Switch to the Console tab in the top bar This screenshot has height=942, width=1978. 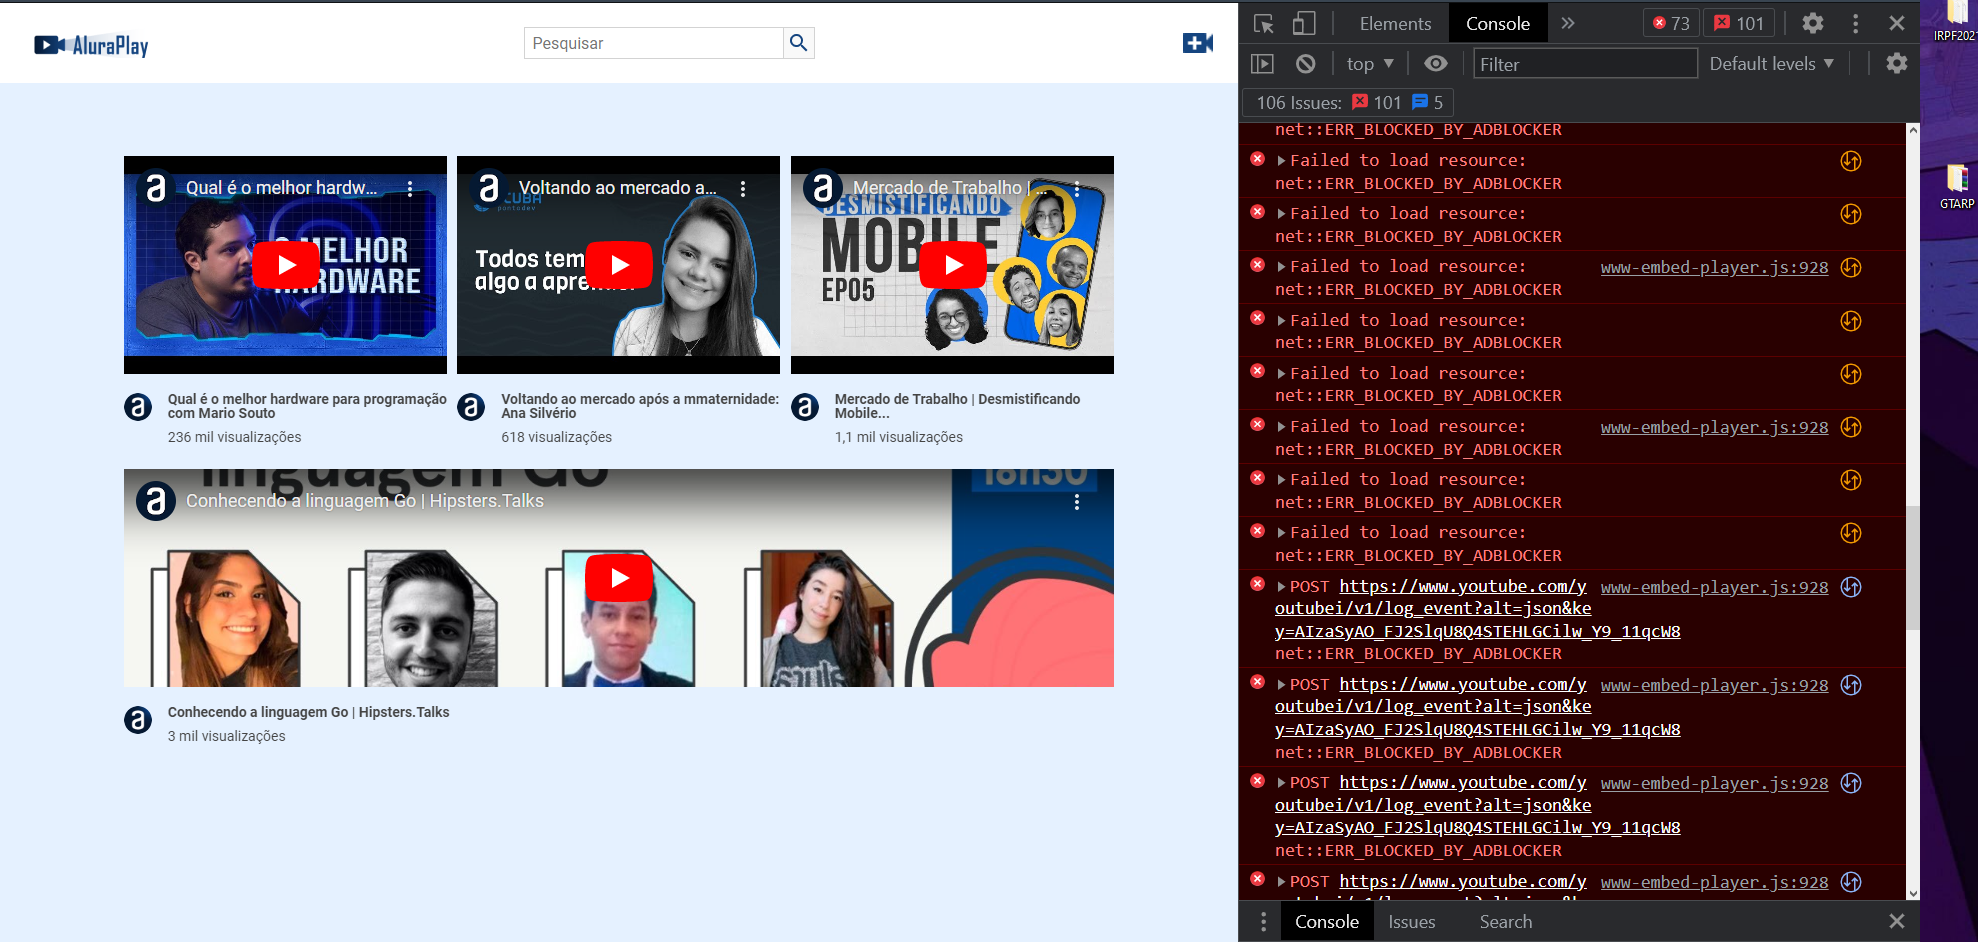coord(1497,23)
